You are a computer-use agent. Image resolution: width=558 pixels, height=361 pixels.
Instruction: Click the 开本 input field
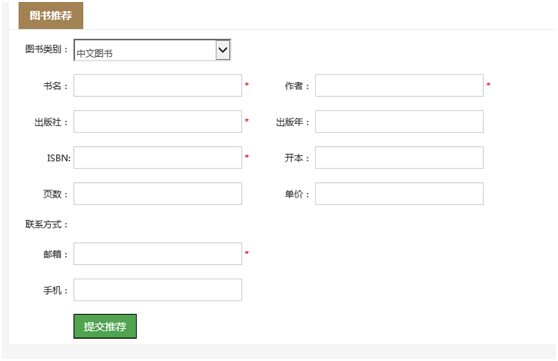point(399,157)
